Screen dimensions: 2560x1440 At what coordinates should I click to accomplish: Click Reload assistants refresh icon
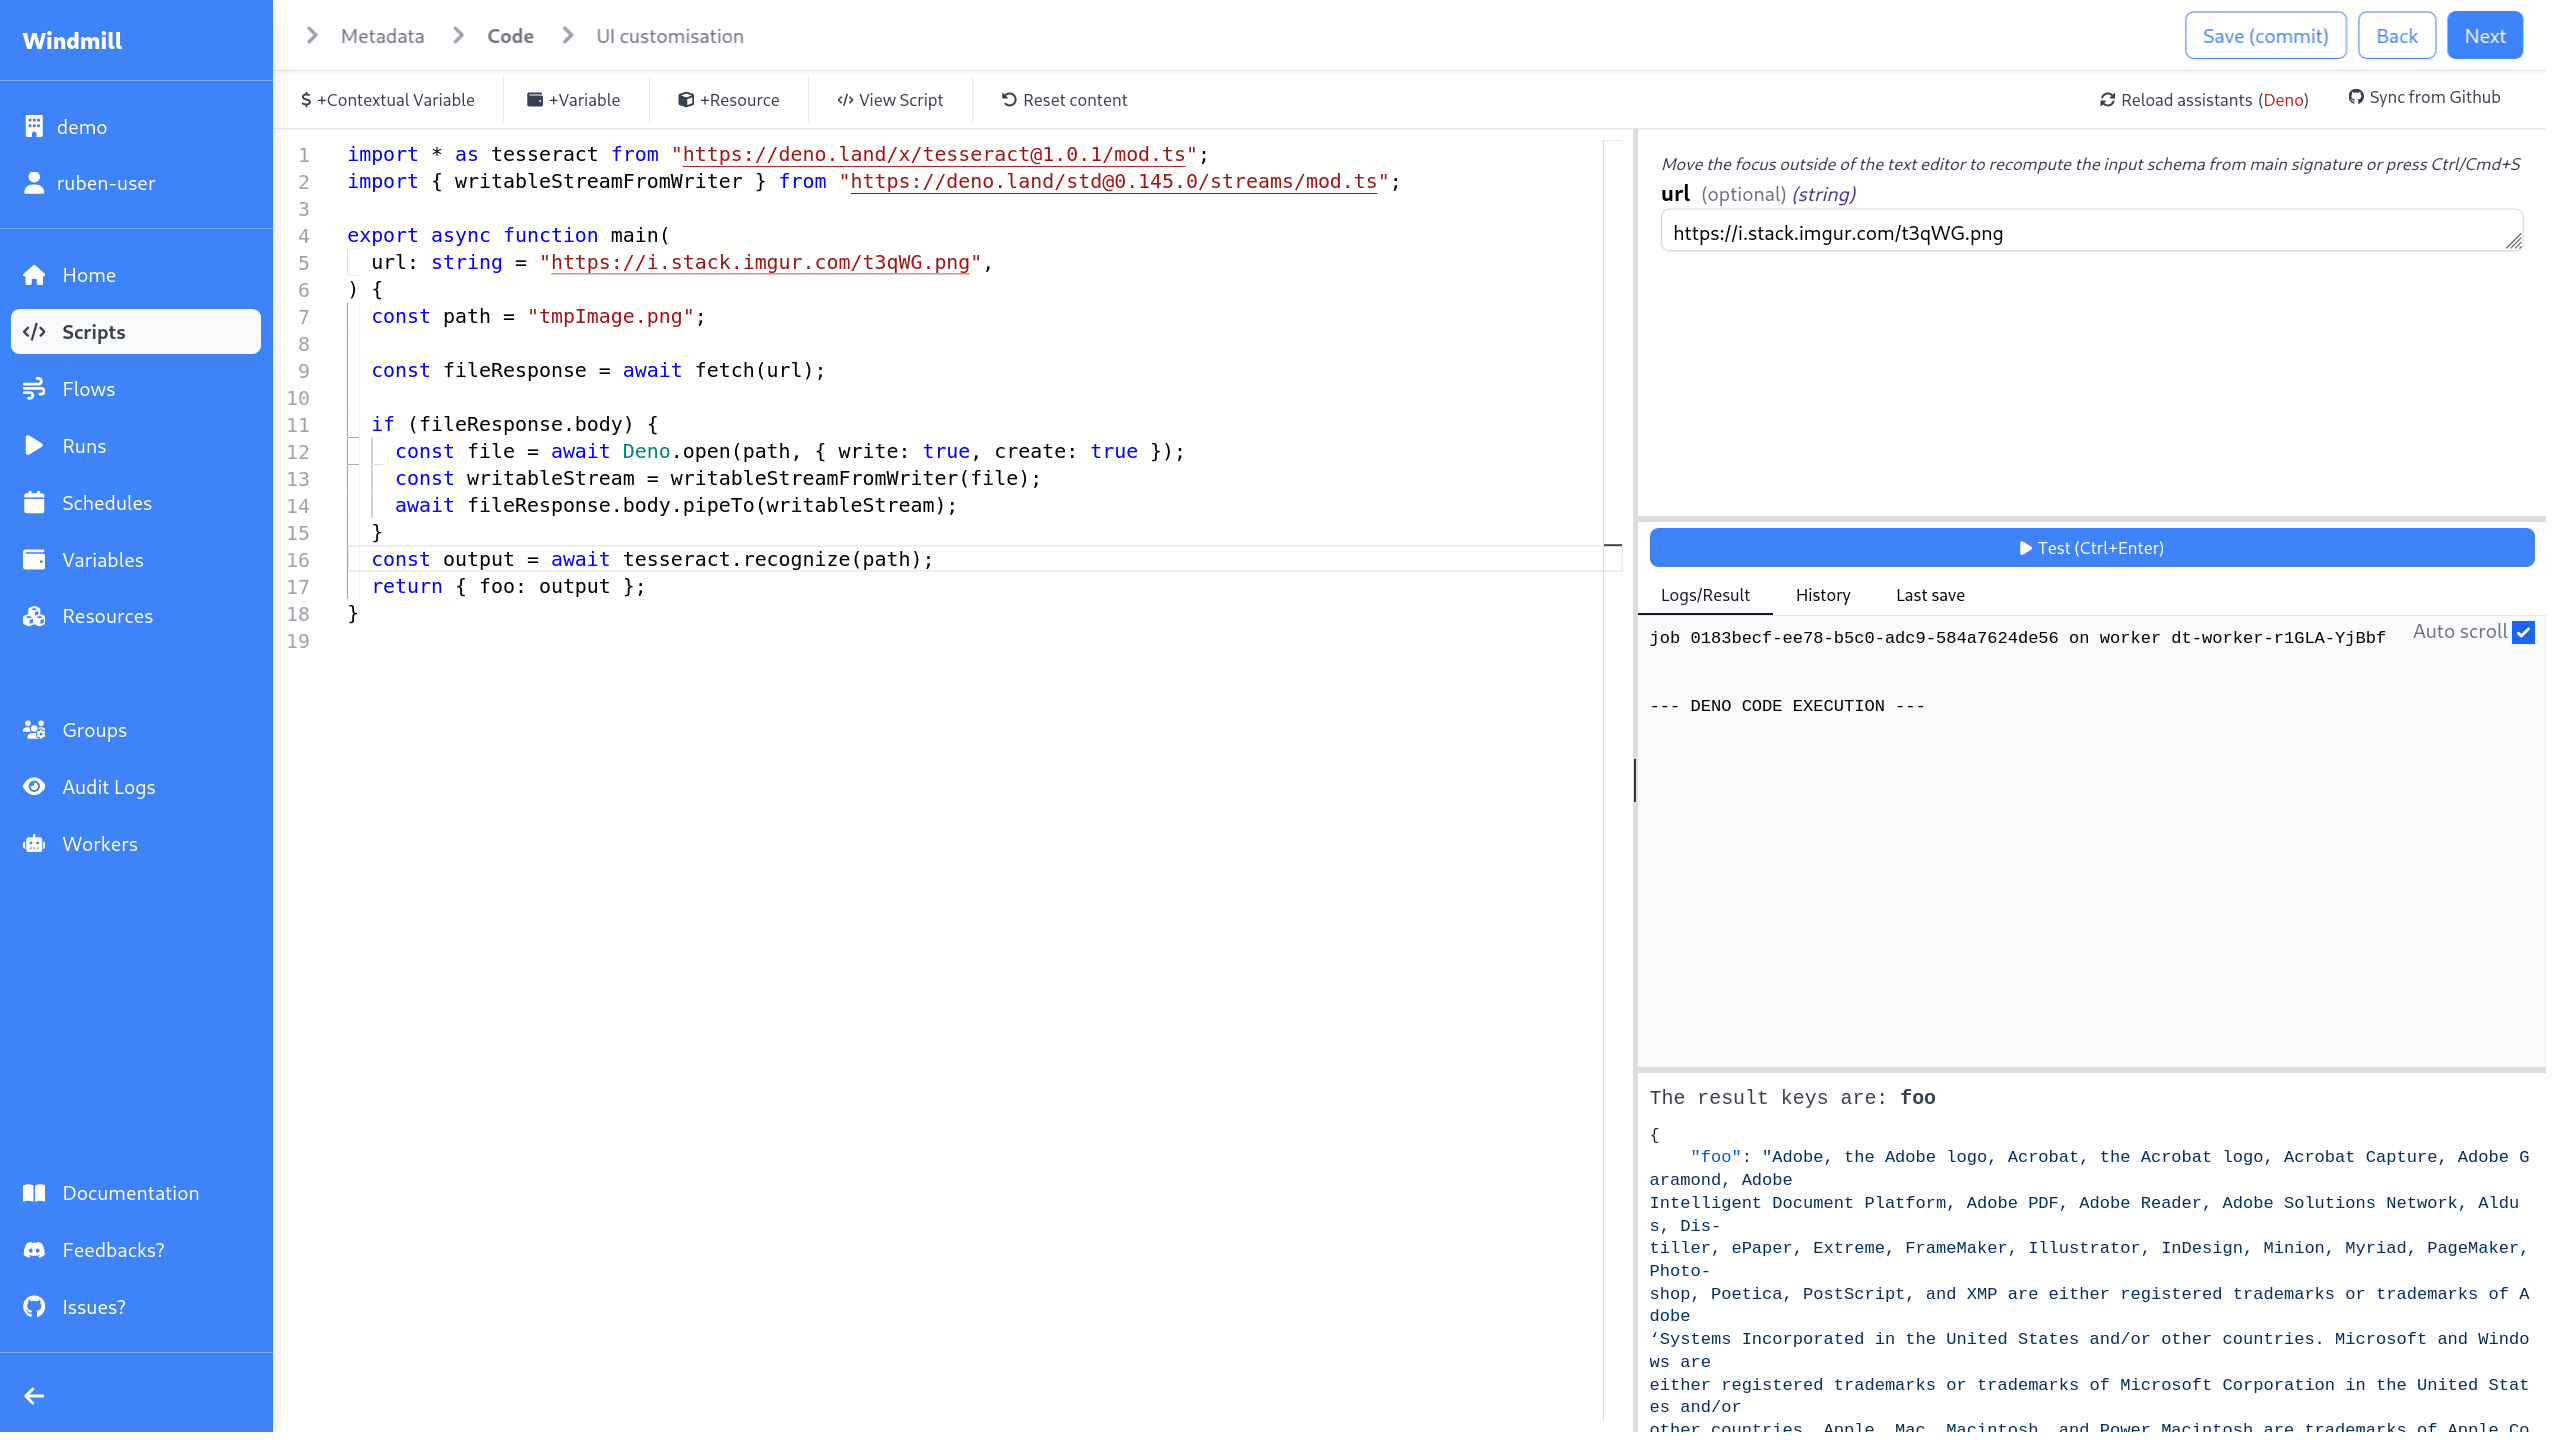coord(2107,100)
